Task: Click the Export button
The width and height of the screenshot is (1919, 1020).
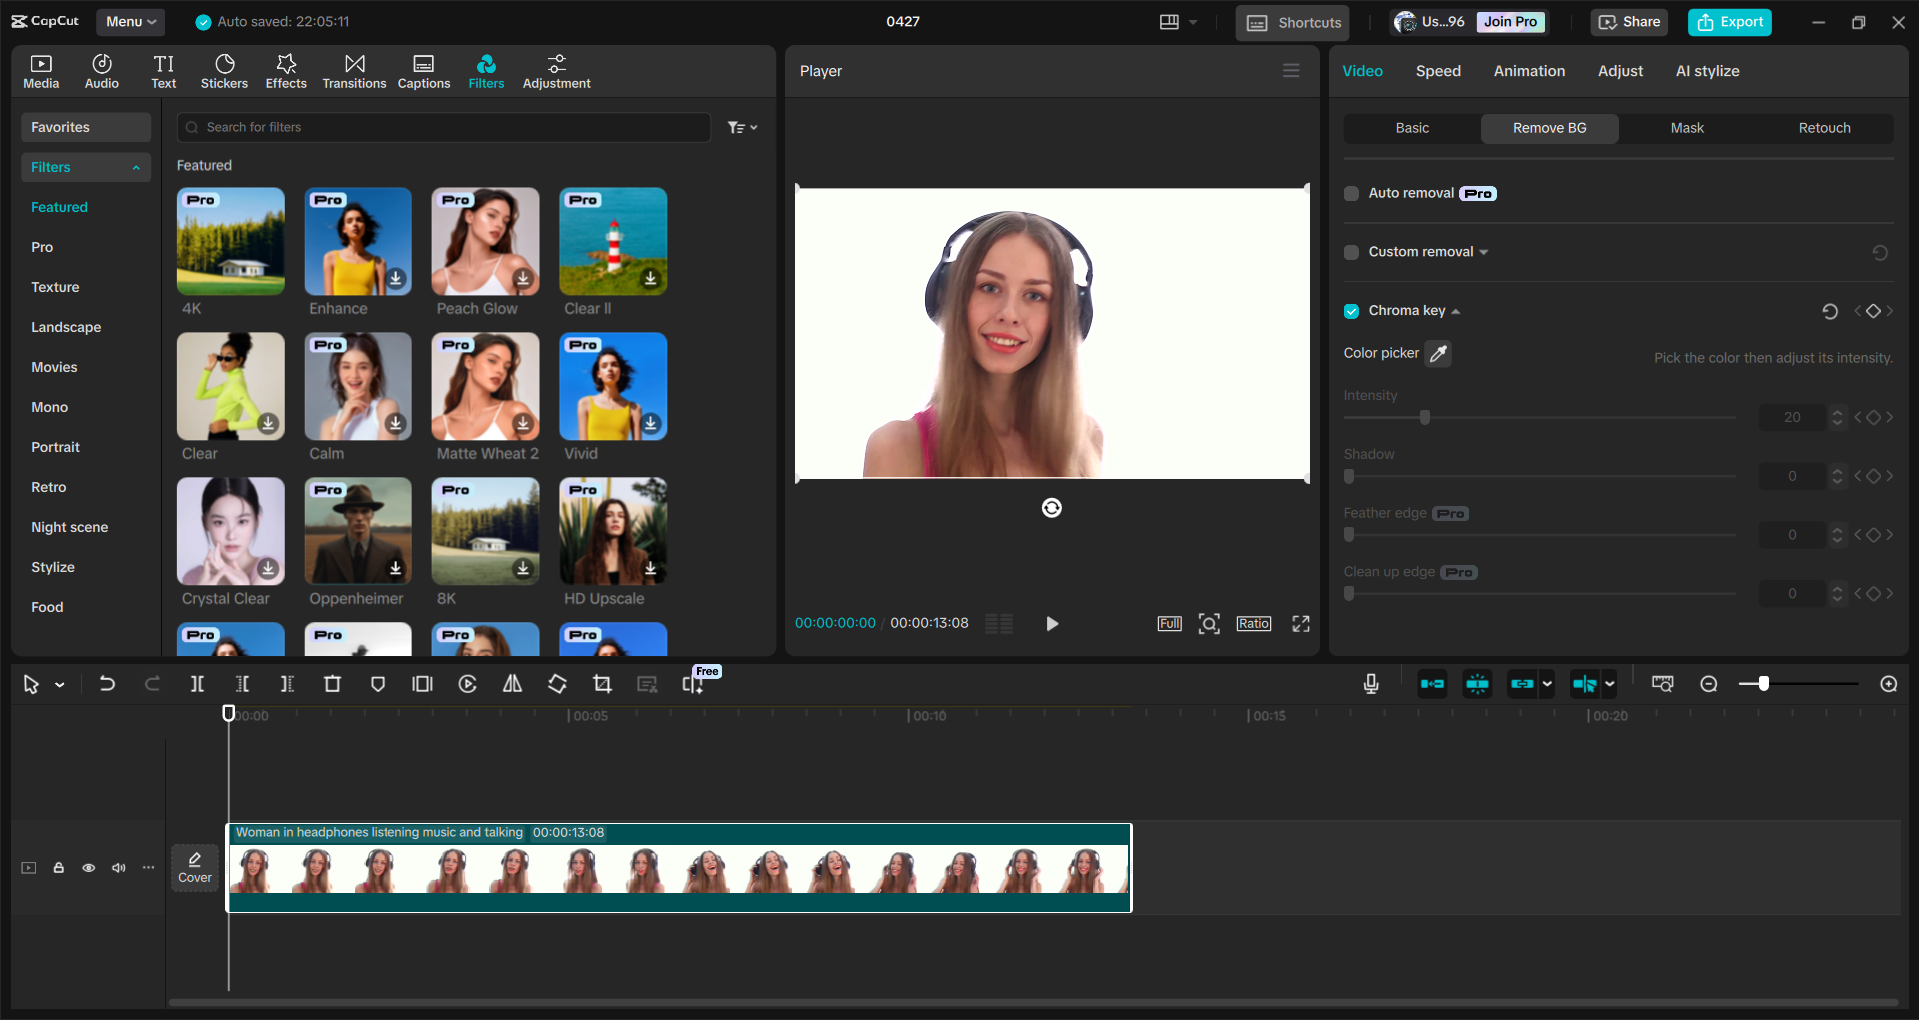Action: coord(1729,21)
